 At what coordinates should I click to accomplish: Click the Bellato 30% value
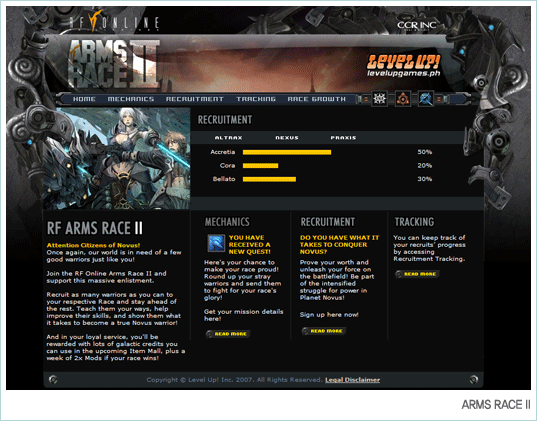425,179
